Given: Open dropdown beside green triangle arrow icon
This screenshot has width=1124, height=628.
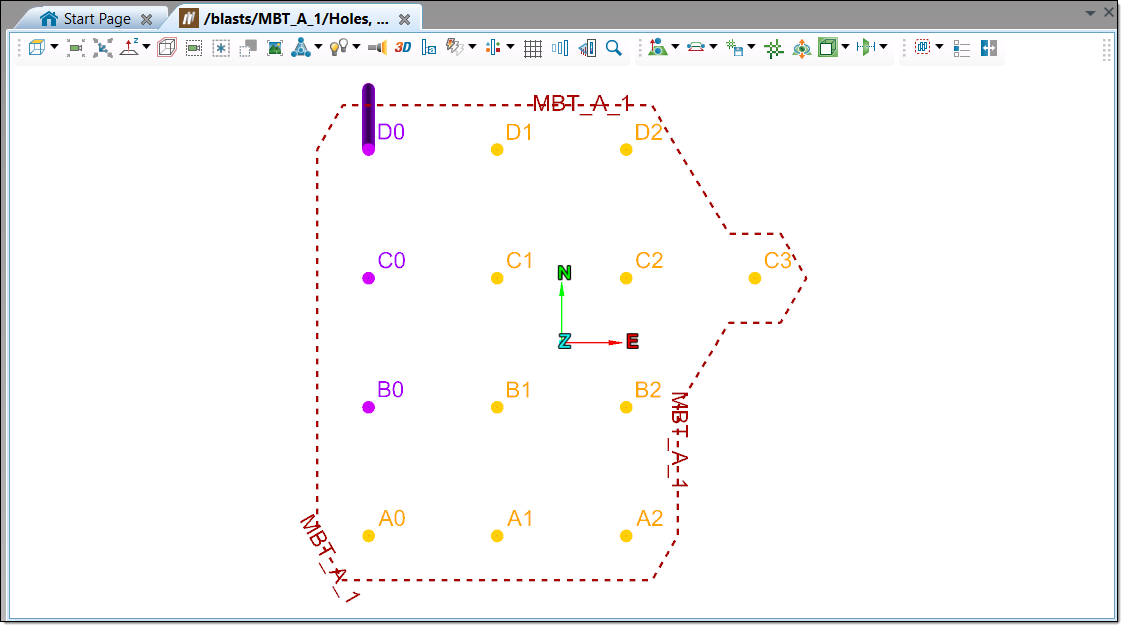Looking at the screenshot, I should 675,47.
